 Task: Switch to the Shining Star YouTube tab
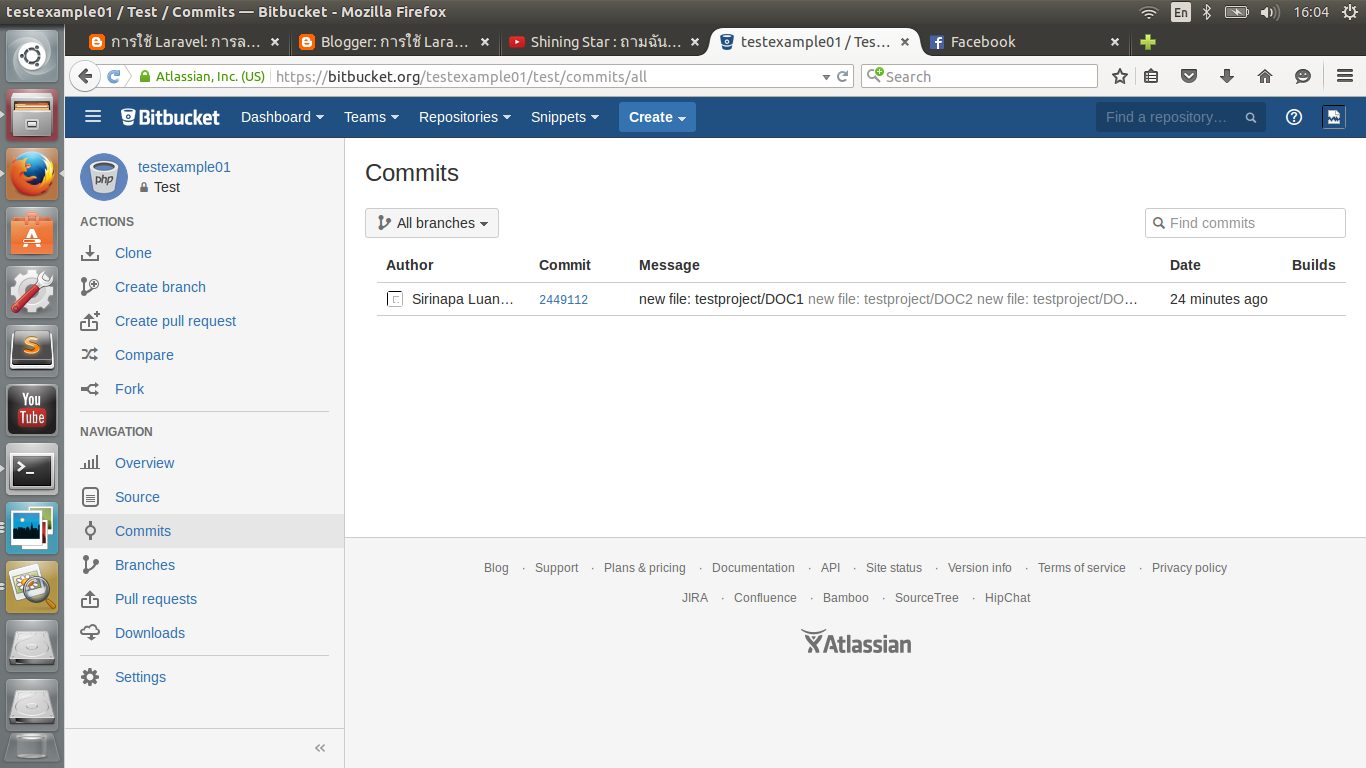[x=604, y=42]
